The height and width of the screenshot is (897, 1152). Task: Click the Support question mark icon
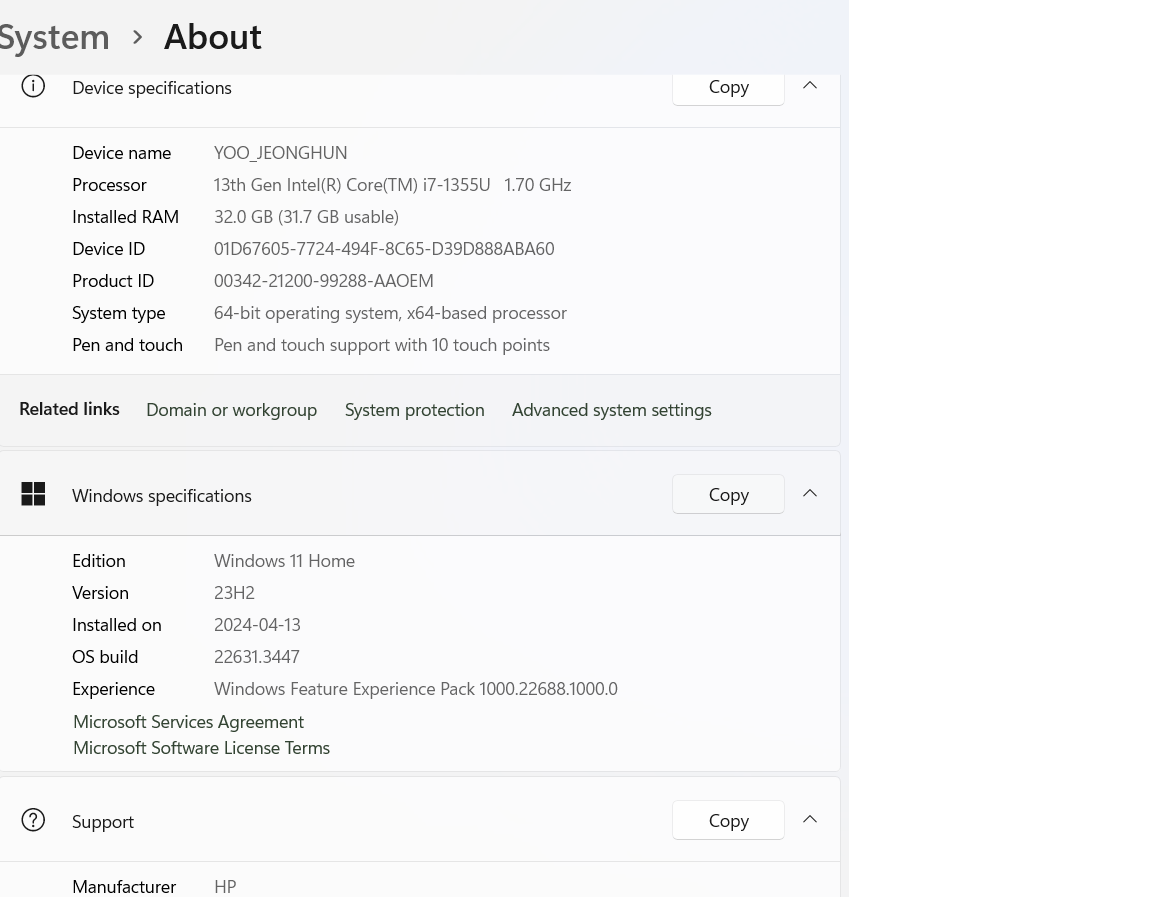point(33,820)
